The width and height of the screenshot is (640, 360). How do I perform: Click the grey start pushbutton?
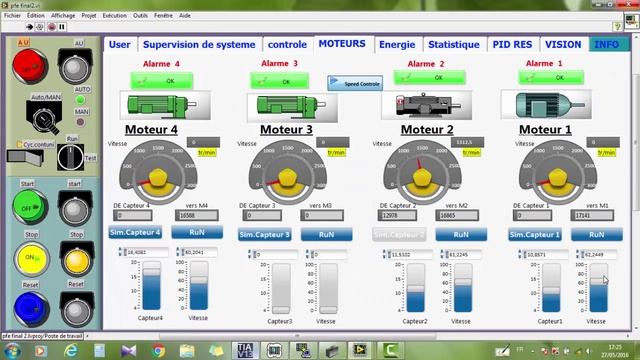(75, 208)
